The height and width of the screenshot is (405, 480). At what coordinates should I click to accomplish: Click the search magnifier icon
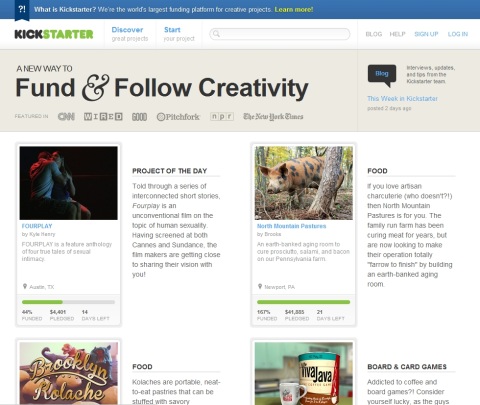(x=216, y=34)
